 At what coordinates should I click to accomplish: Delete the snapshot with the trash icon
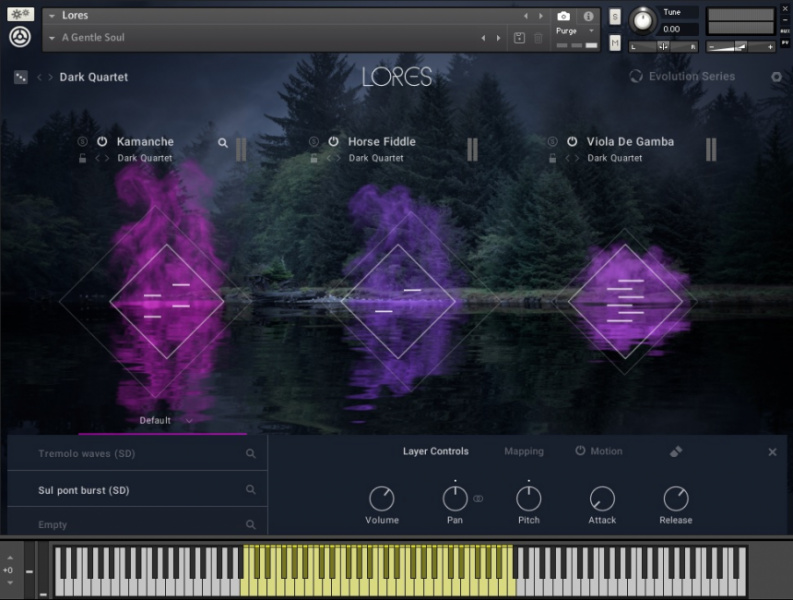539,38
